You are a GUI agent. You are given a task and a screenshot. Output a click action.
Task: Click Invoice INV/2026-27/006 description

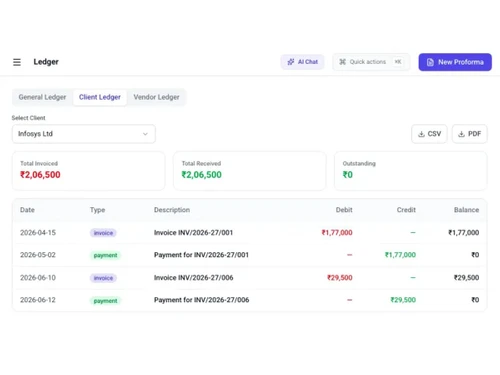194,278
